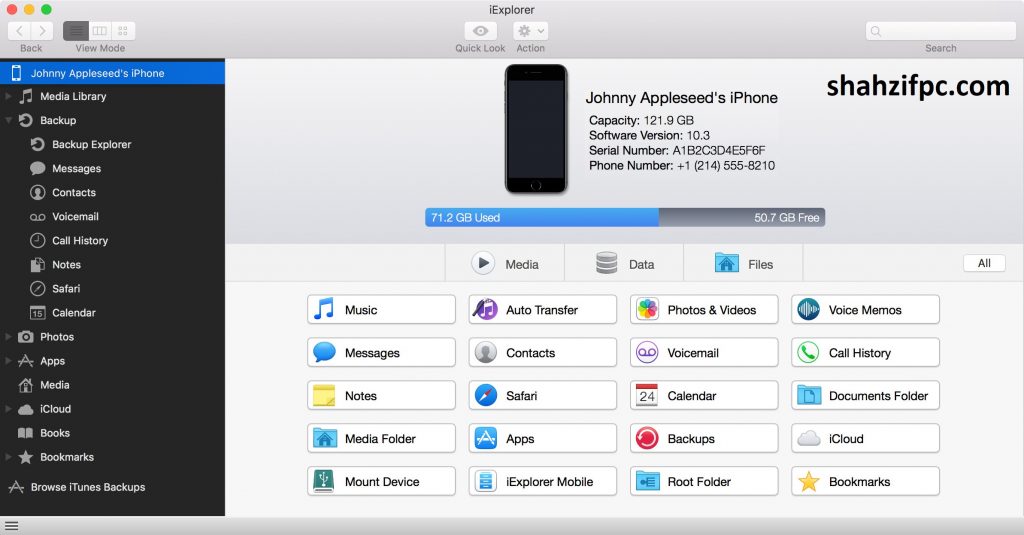Click the iExplorer Mobile icon
This screenshot has height=535, width=1024.
coord(486,481)
